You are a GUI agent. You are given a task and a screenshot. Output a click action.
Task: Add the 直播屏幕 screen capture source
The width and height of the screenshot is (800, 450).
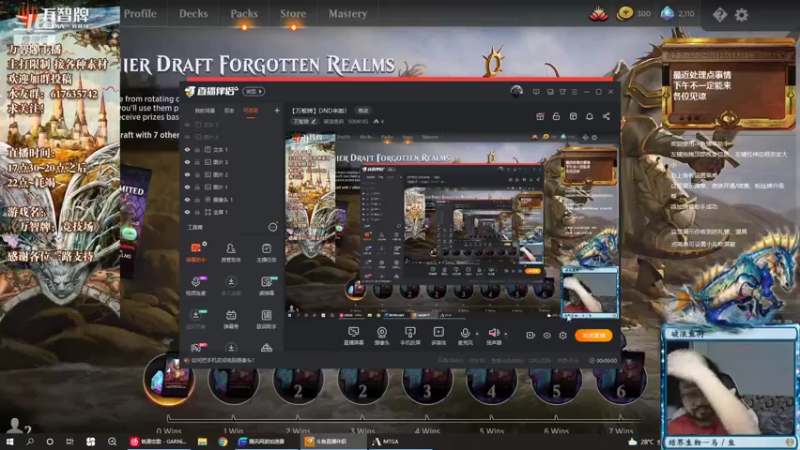[353, 336]
